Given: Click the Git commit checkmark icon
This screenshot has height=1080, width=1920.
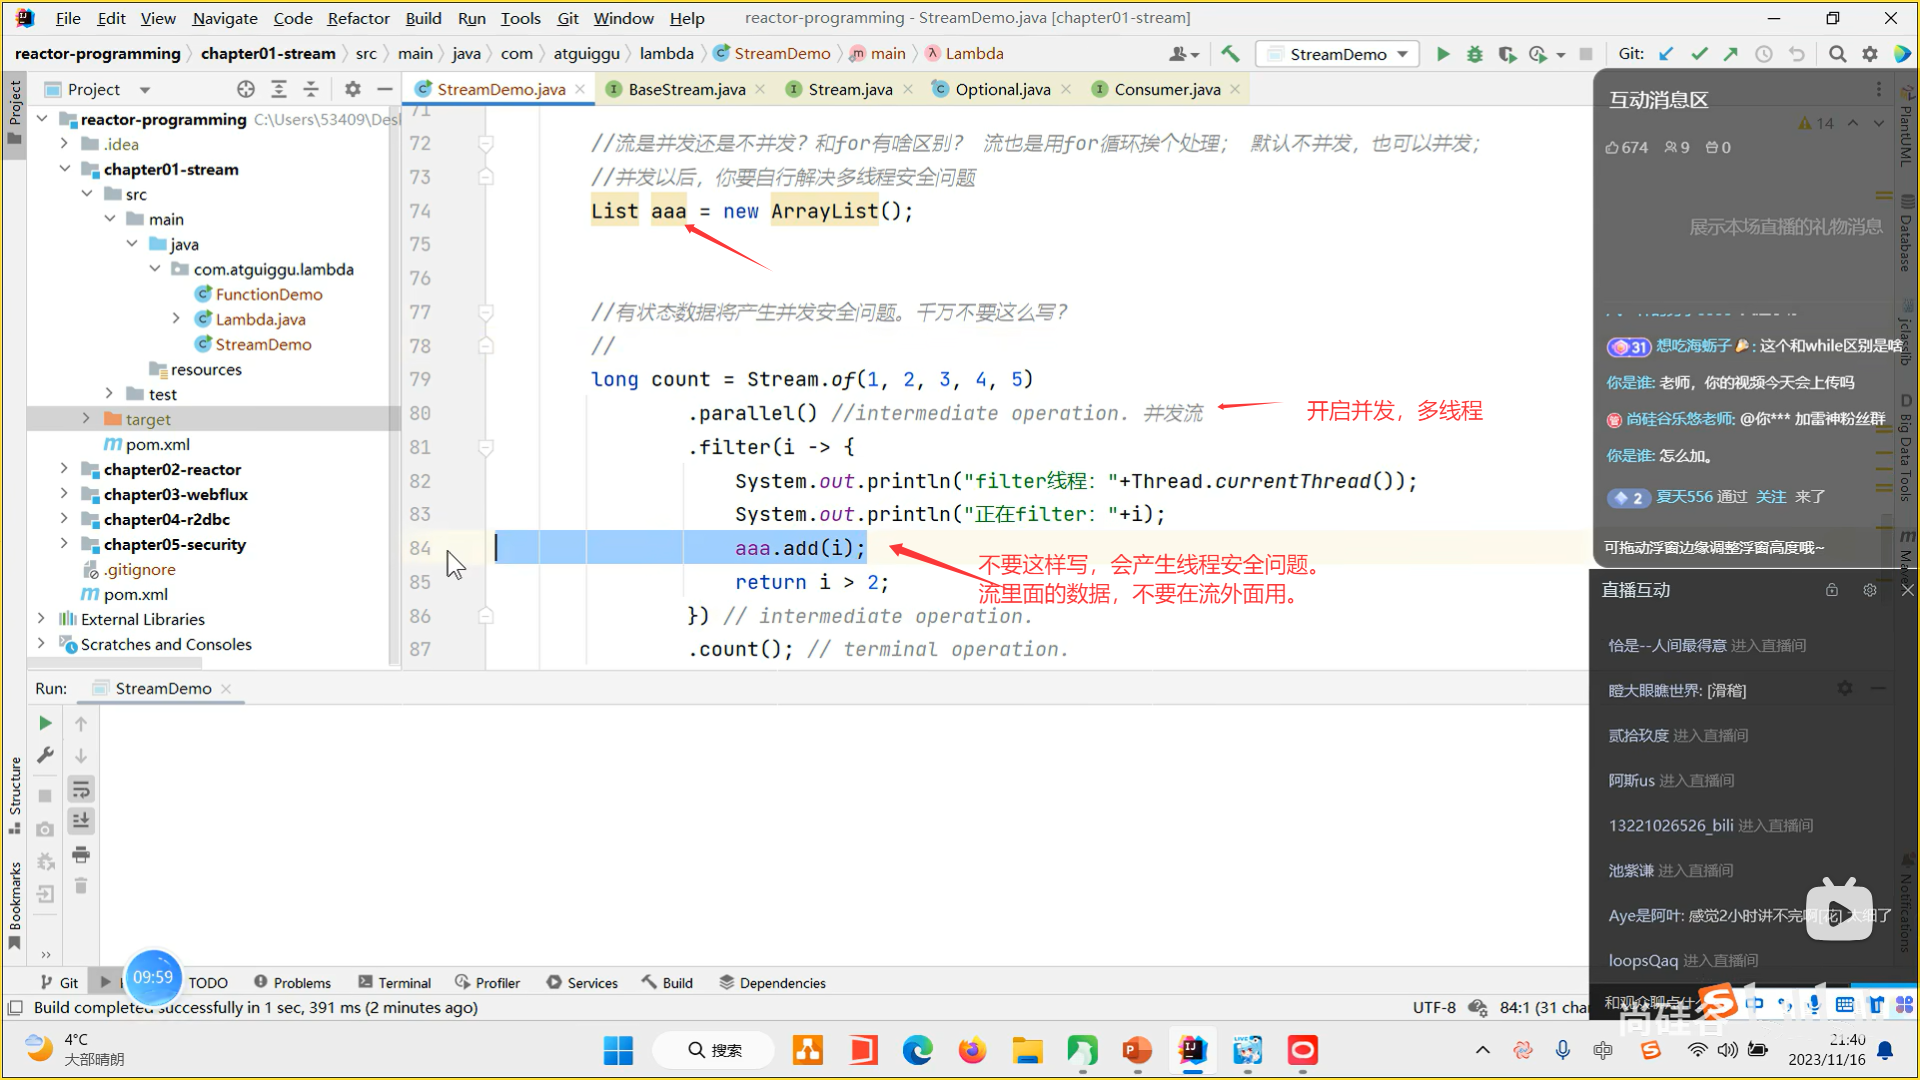Looking at the screenshot, I should point(1698,54).
